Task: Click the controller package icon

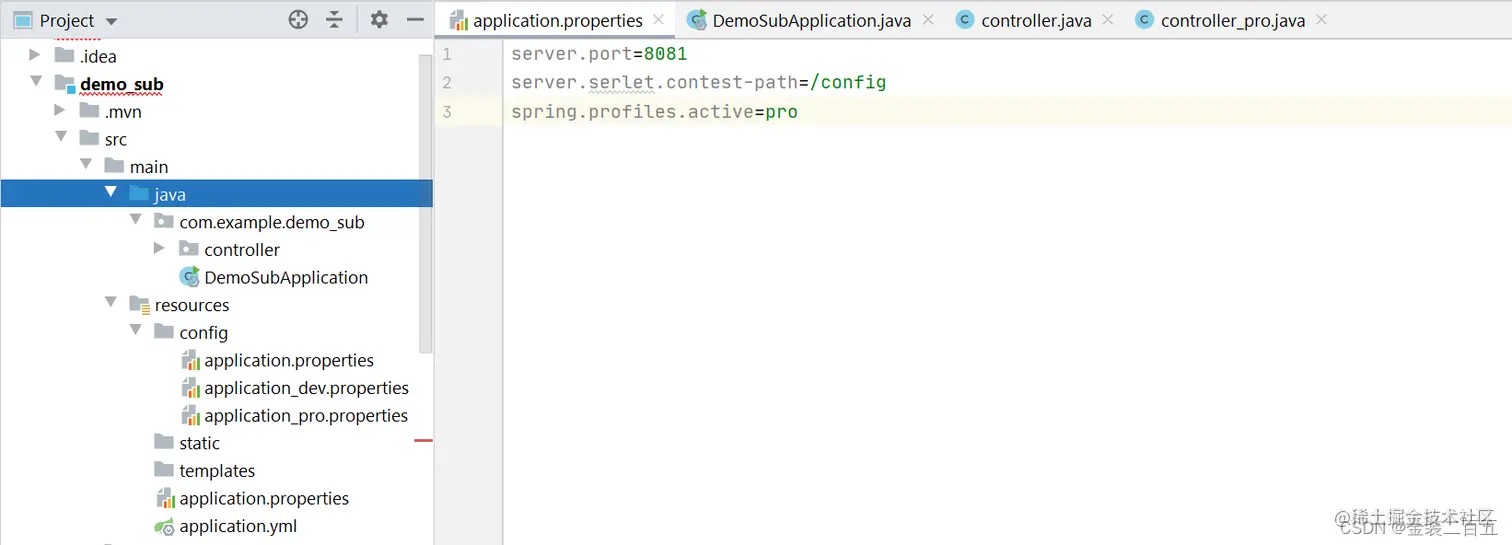Action: tap(189, 248)
